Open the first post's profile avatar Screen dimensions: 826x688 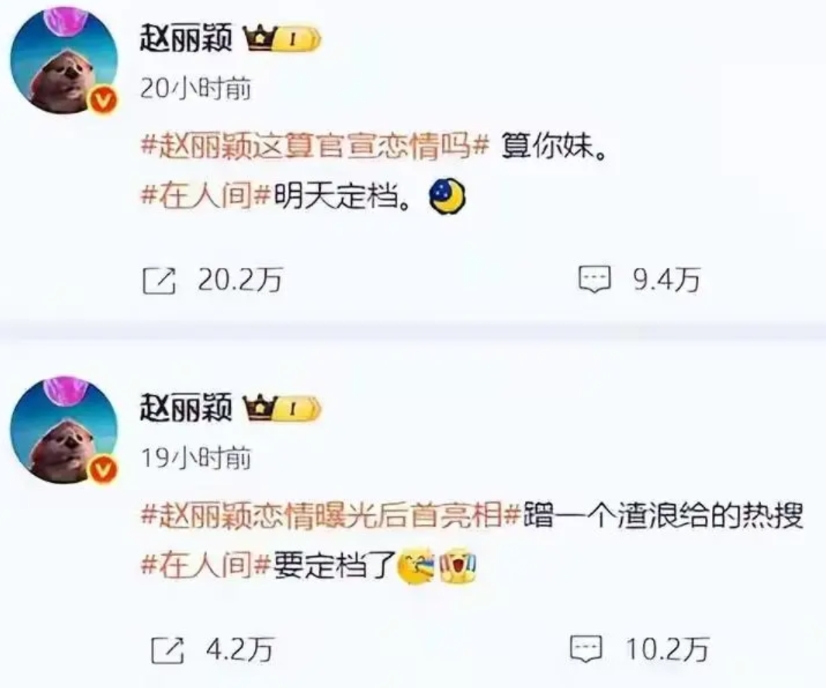tap(64, 60)
